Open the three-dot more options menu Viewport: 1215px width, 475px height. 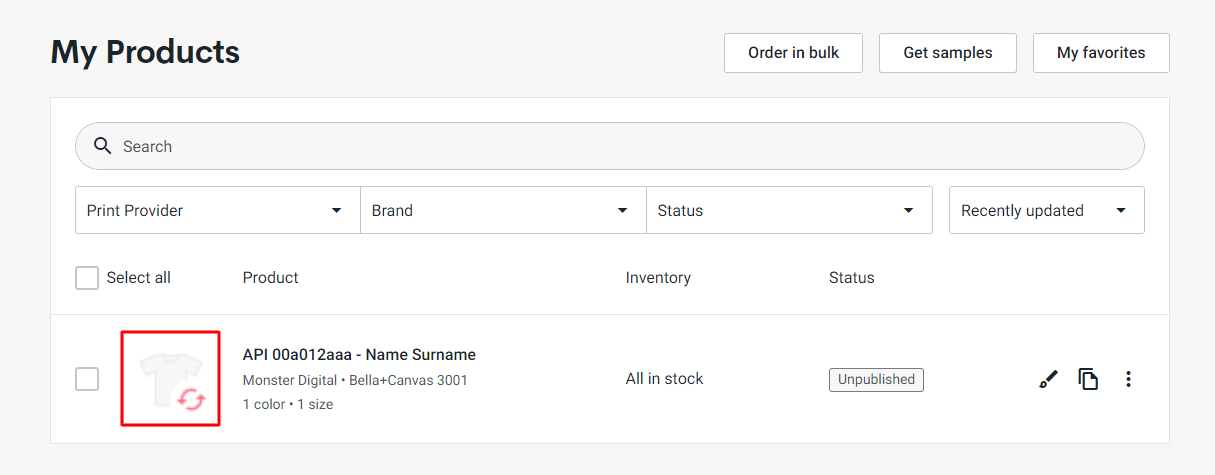click(x=1129, y=379)
